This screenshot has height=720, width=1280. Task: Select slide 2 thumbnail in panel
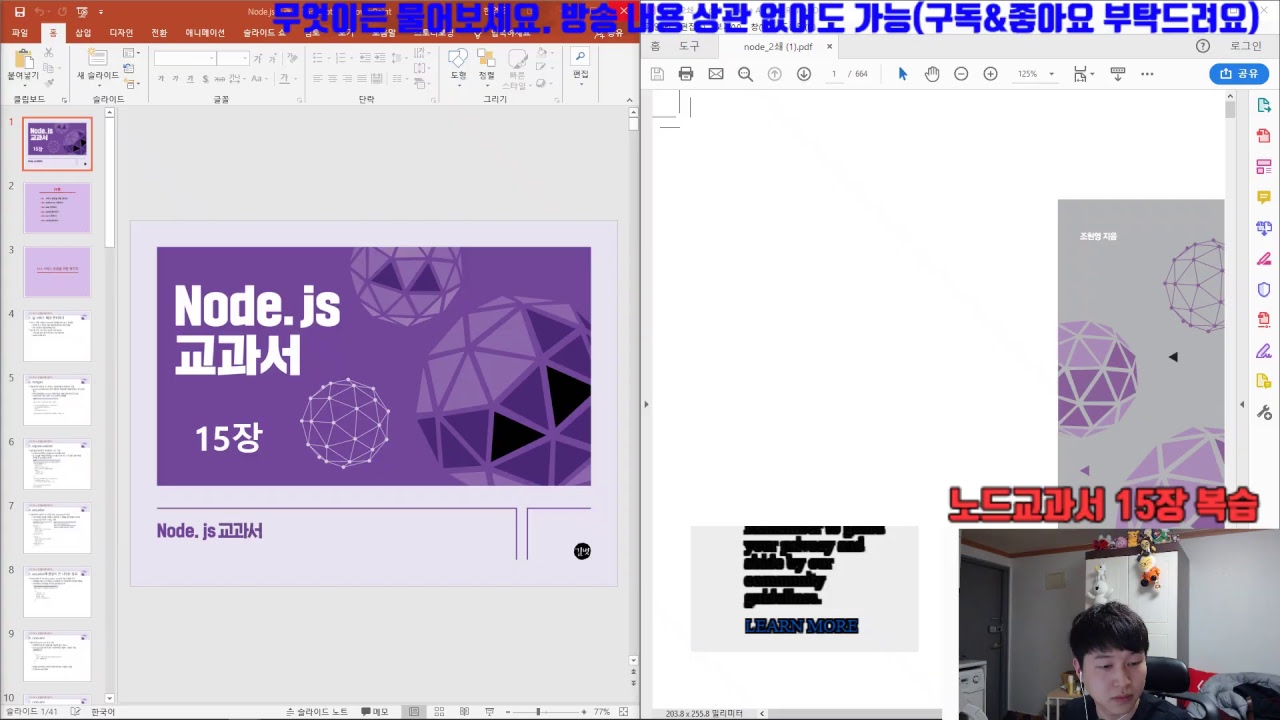tap(57, 208)
